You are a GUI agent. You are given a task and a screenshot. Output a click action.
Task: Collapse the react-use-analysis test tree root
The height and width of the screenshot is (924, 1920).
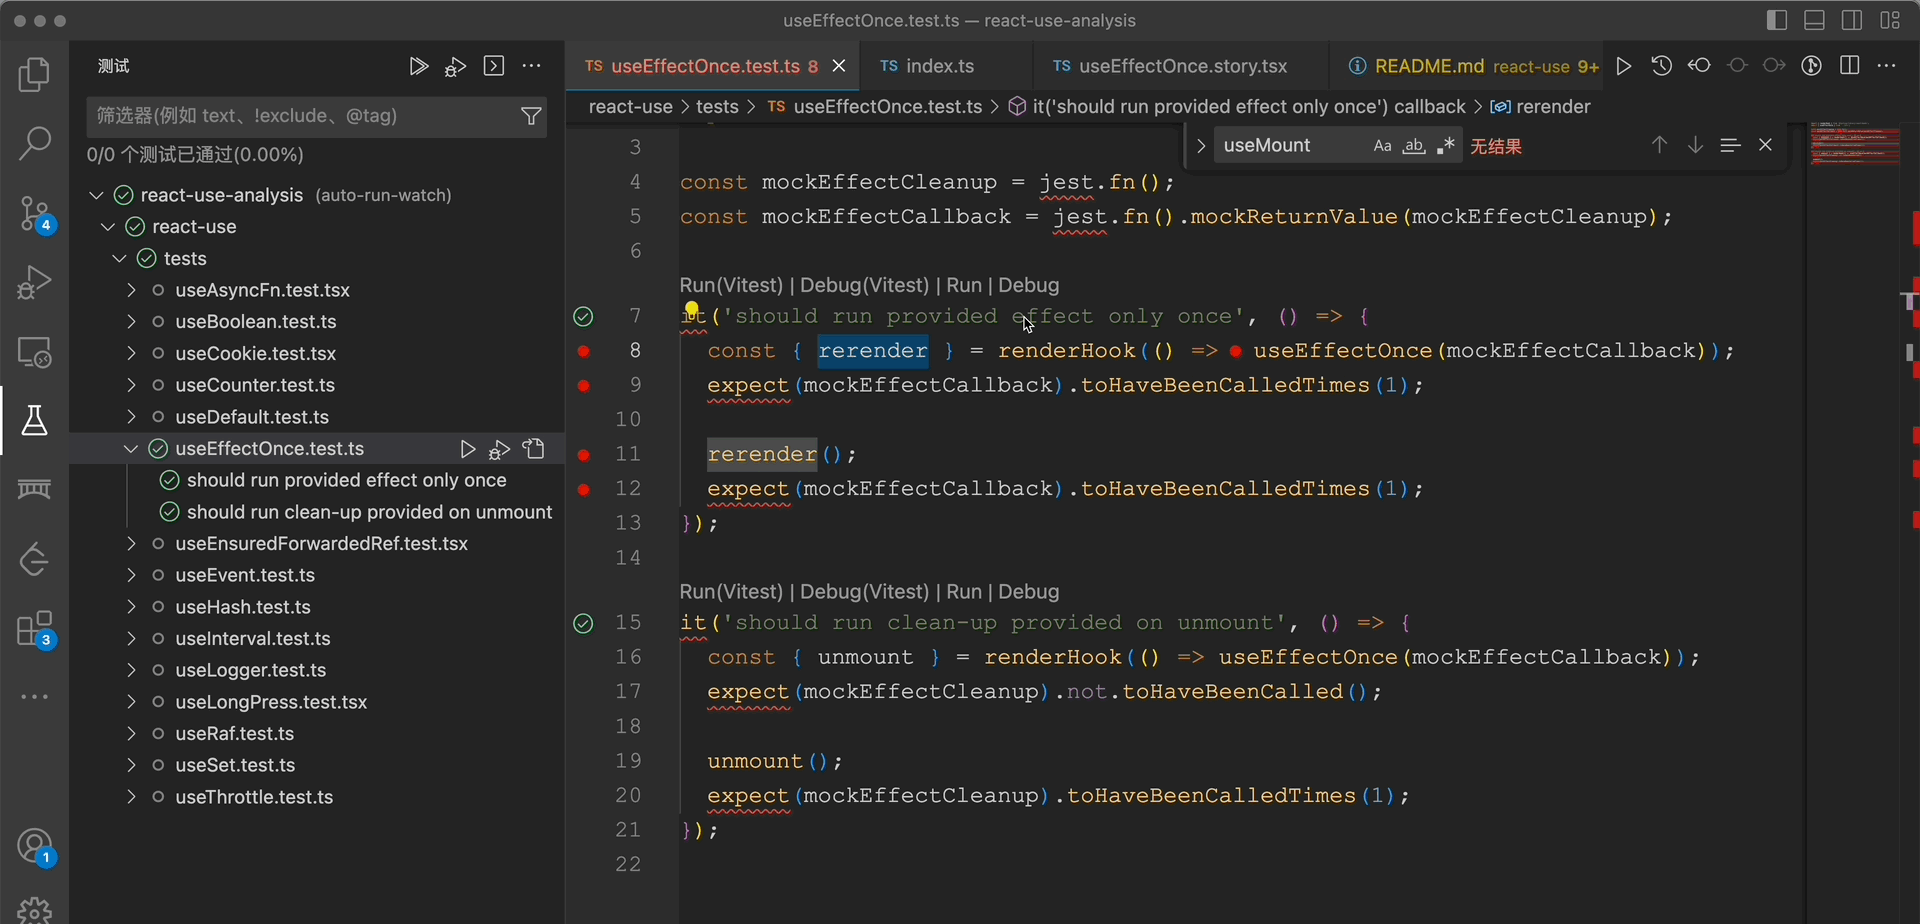96,196
